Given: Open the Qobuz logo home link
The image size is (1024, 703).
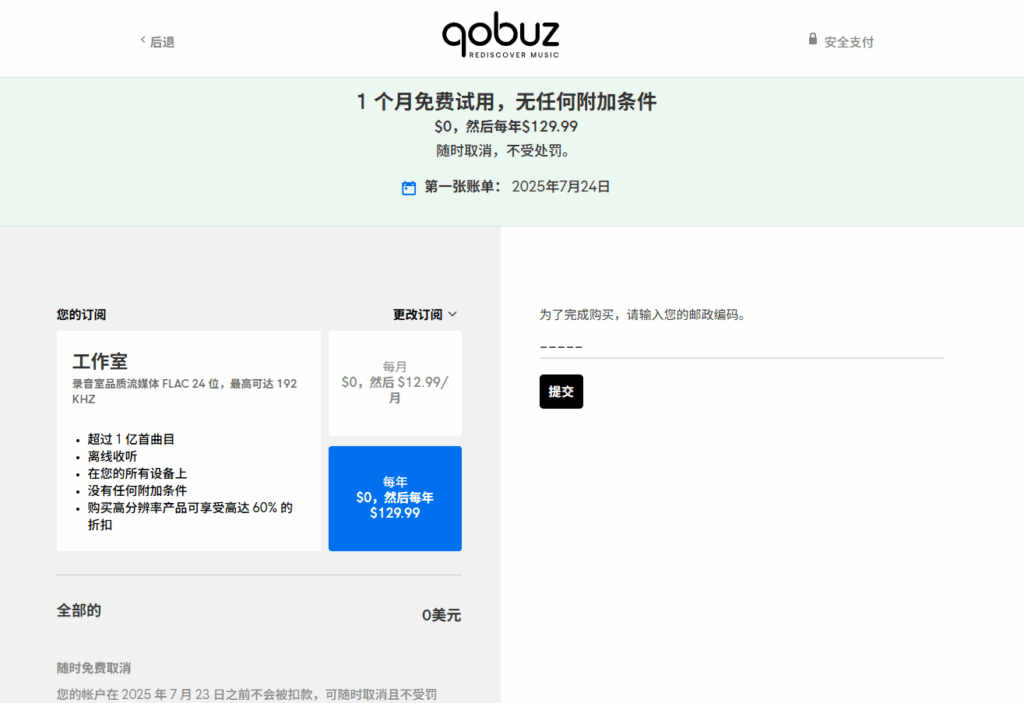Looking at the screenshot, I should click(501, 35).
